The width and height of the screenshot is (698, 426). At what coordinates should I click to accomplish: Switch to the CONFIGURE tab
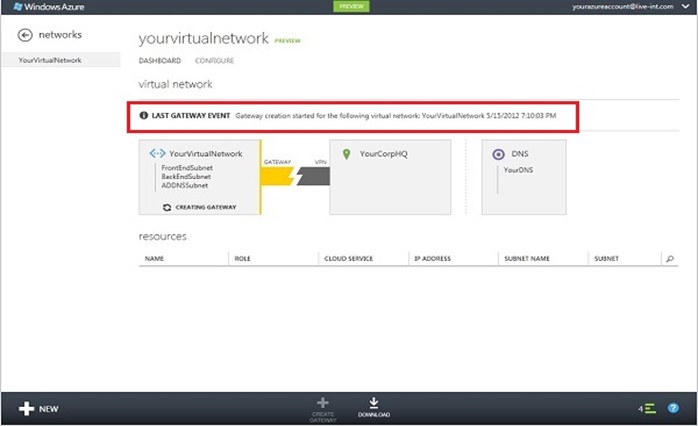click(x=214, y=61)
